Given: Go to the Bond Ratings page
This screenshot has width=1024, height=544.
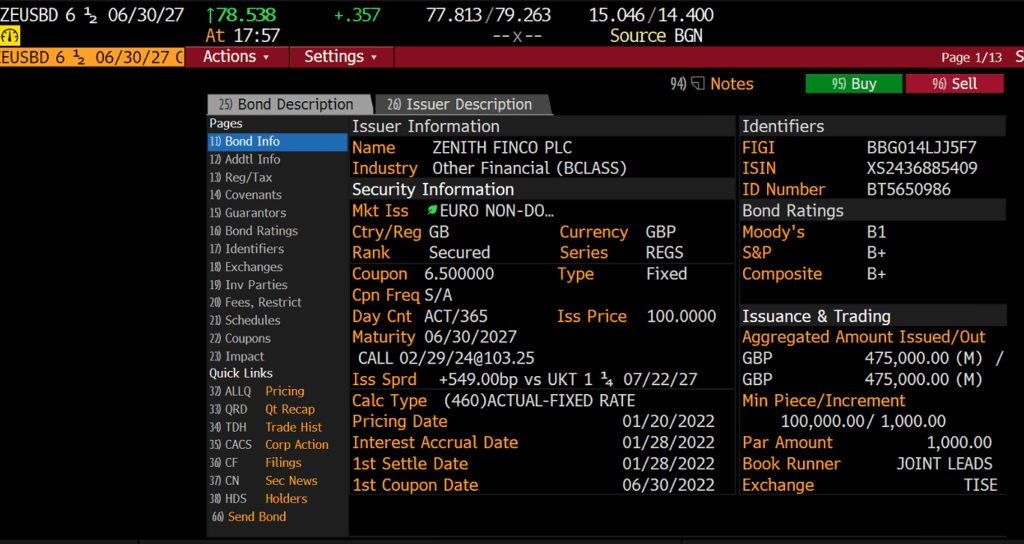Looking at the screenshot, I should pyautogui.click(x=260, y=231).
